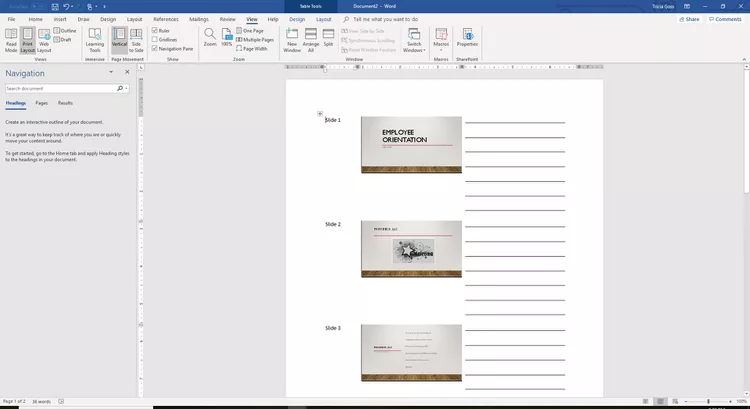Uncheck the Ruler checkbox
Screen dimensions: 750x409
[154, 30]
